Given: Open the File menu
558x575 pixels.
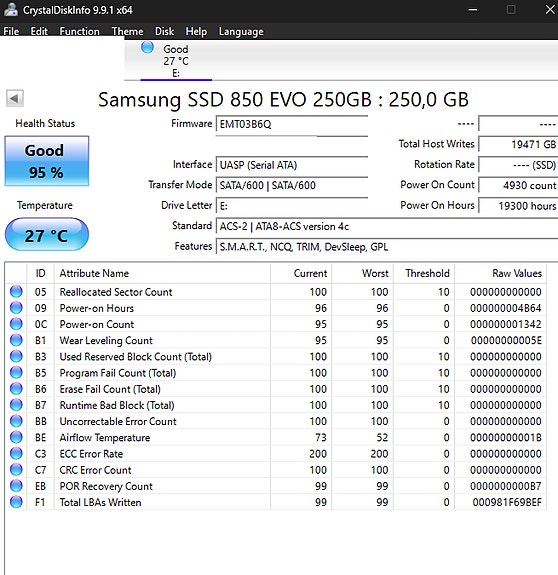Looking at the screenshot, I should (11, 32).
